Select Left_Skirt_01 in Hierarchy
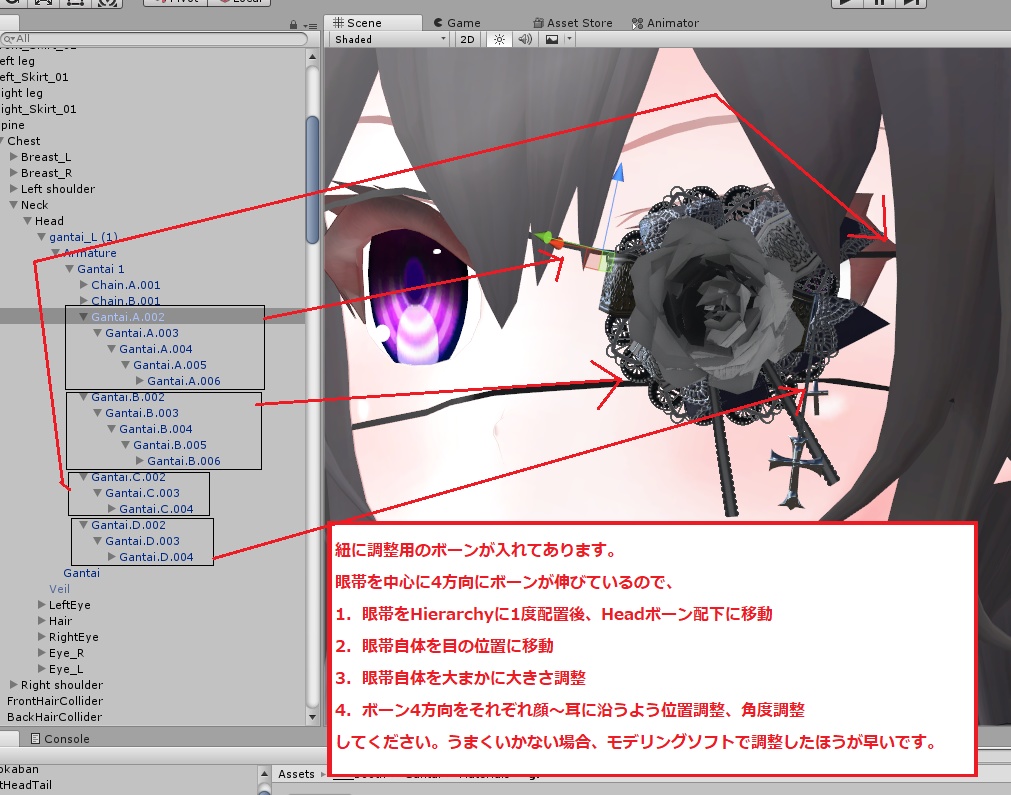This screenshot has height=795, width=1011. click(x=34, y=77)
